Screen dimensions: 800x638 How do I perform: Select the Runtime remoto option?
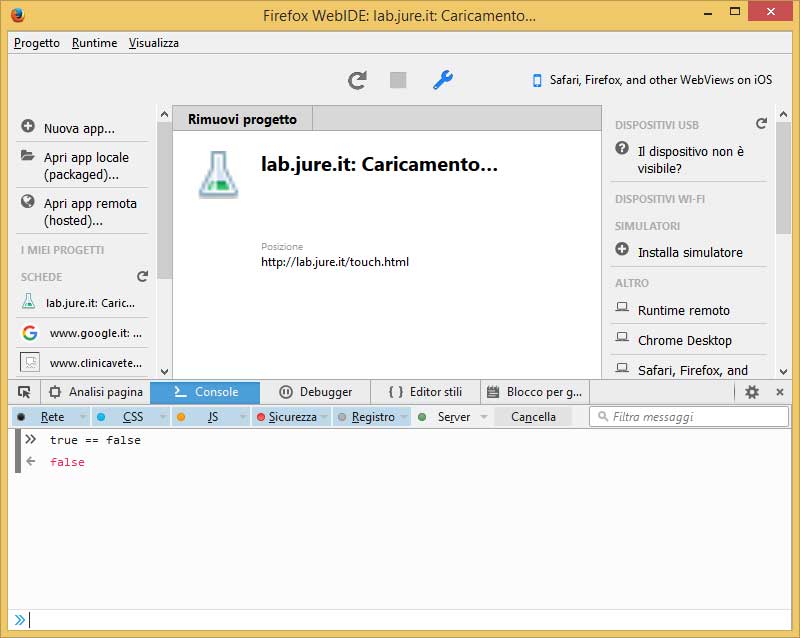pyautogui.click(x=684, y=310)
